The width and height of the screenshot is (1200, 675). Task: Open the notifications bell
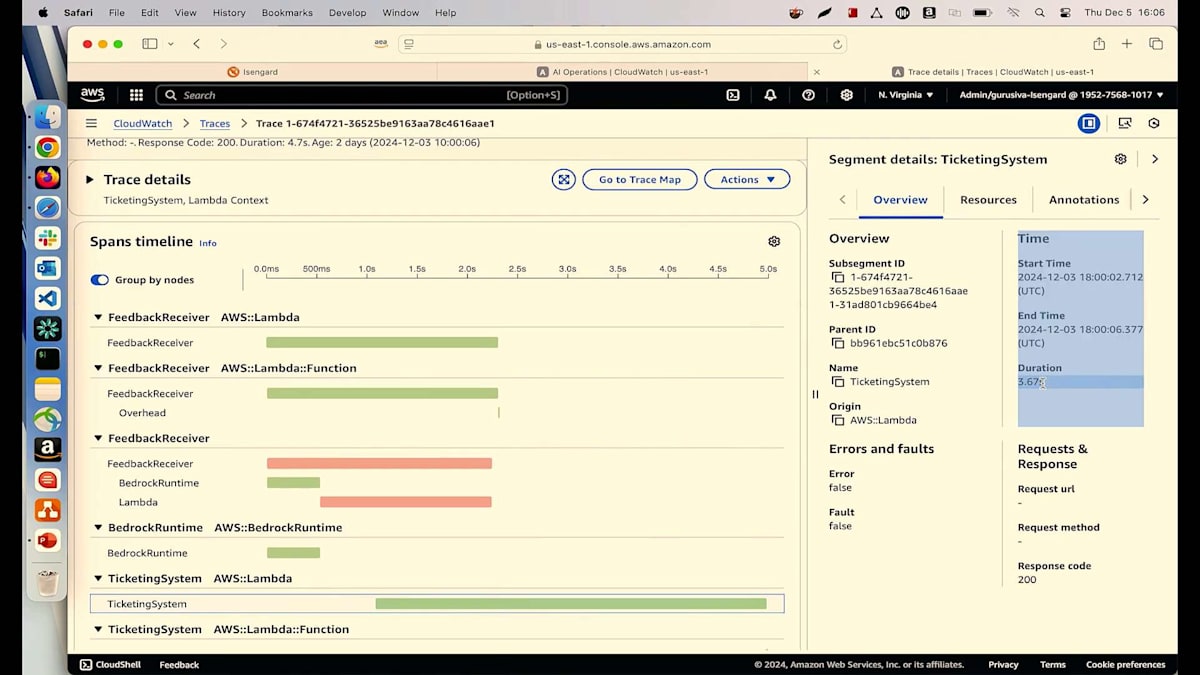pos(770,95)
